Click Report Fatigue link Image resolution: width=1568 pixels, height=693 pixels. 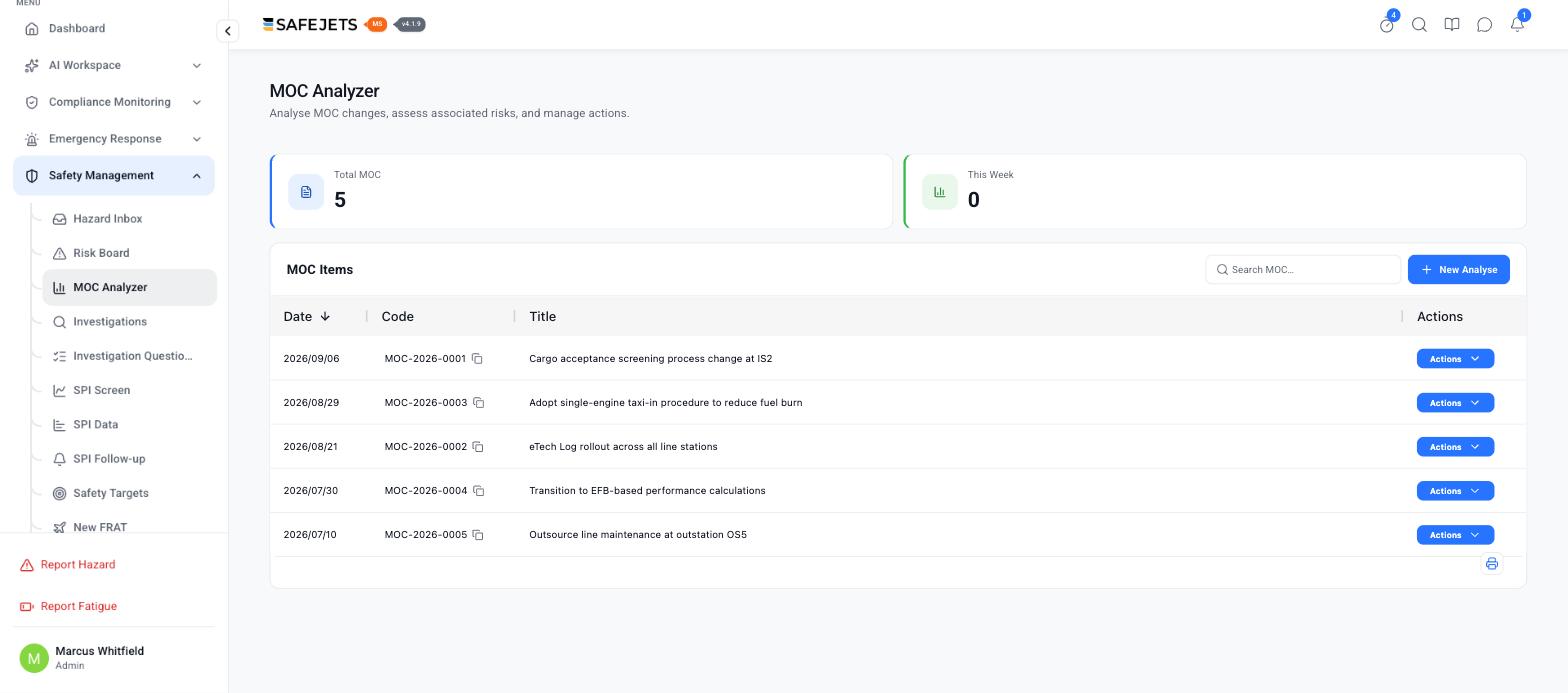coord(68,607)
